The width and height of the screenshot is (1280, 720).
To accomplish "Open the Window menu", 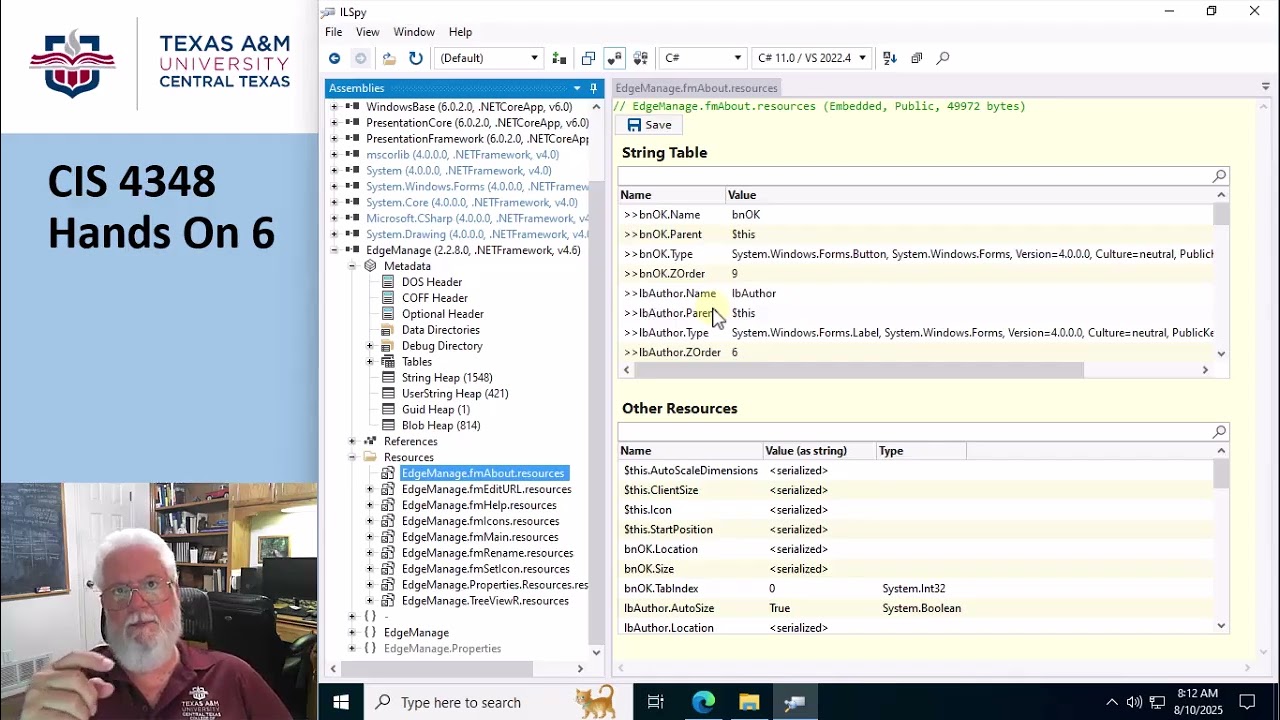I will (414, 32).
